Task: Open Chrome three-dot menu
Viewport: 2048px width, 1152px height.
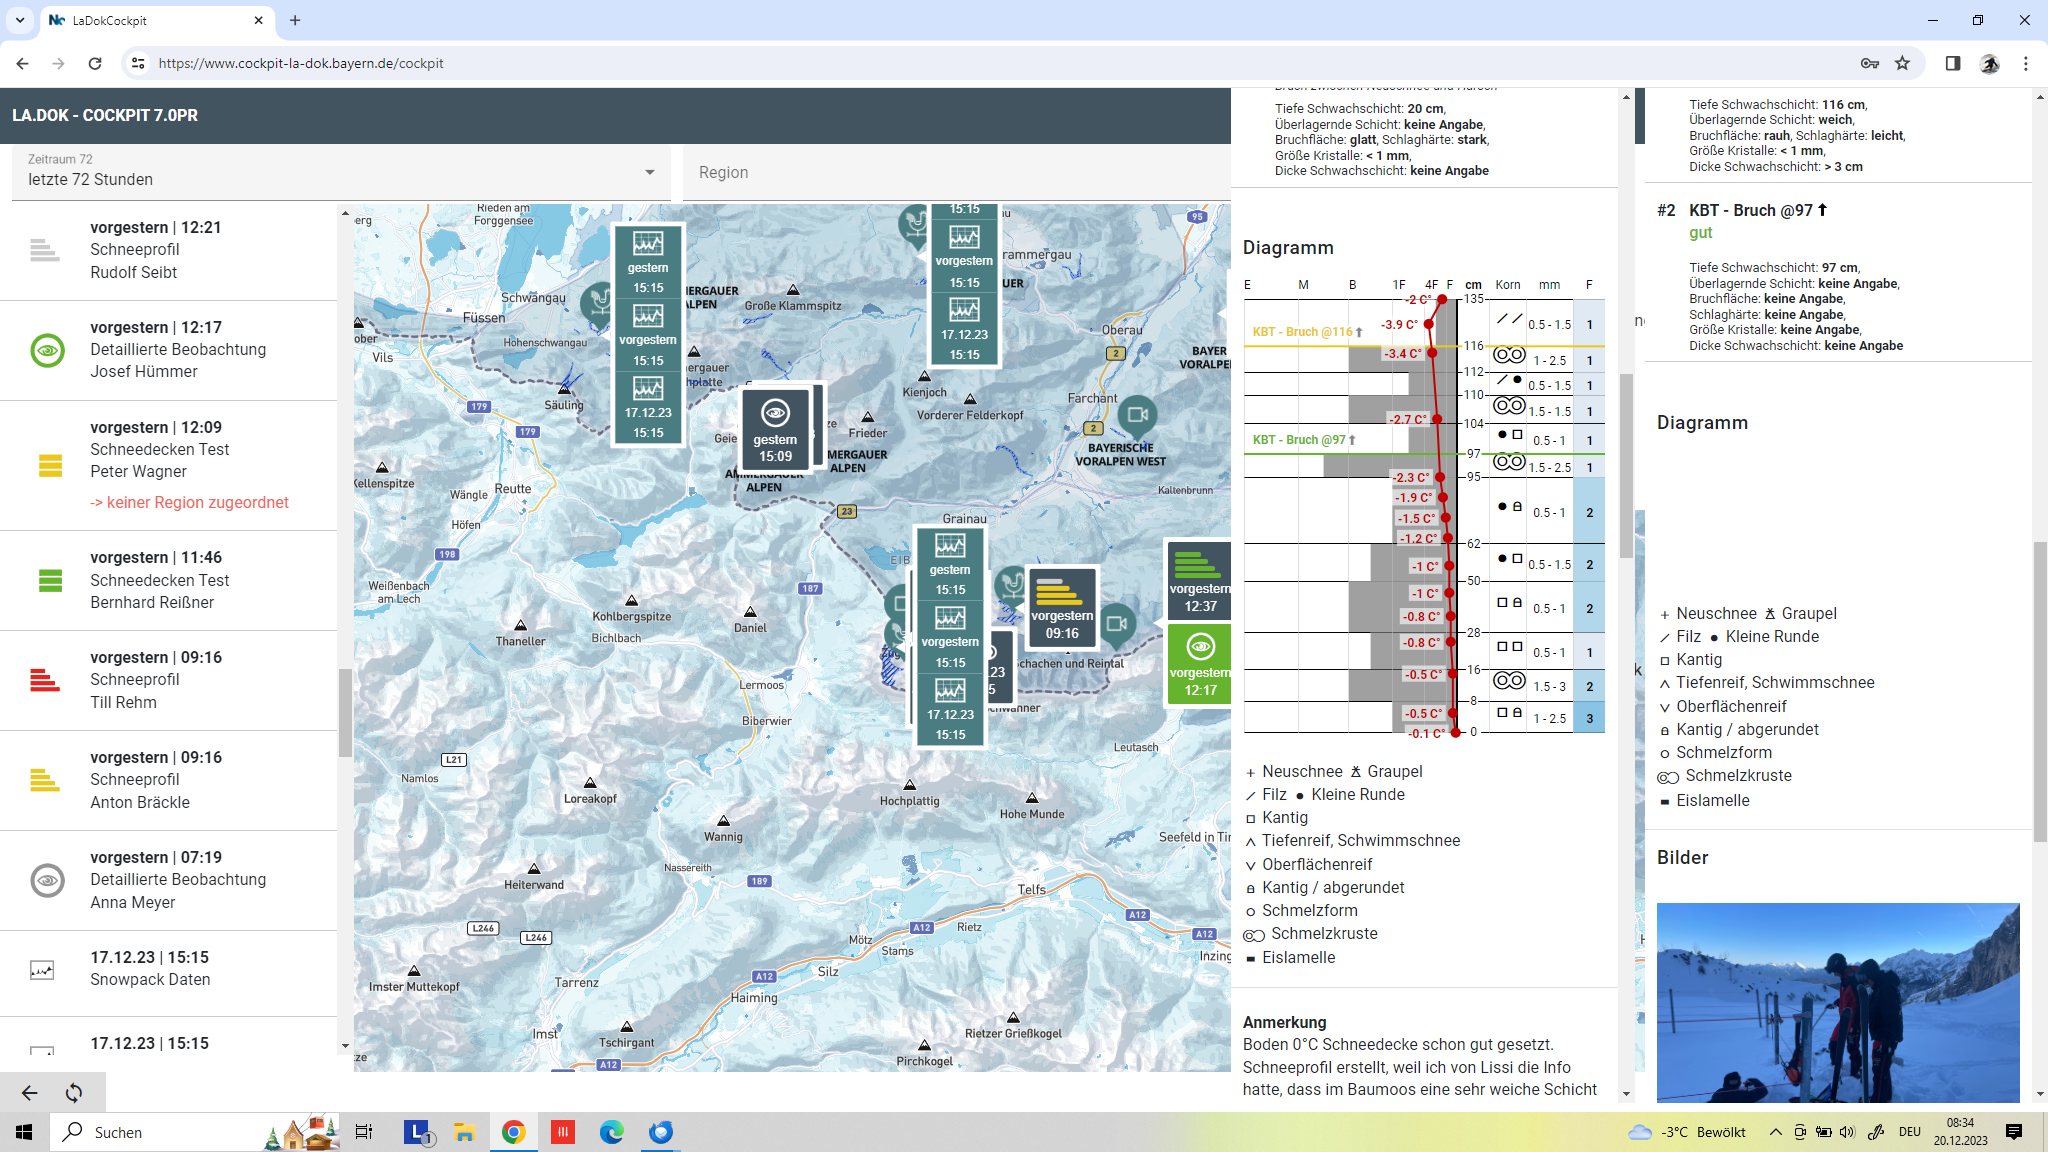Action: point(2026,63)
